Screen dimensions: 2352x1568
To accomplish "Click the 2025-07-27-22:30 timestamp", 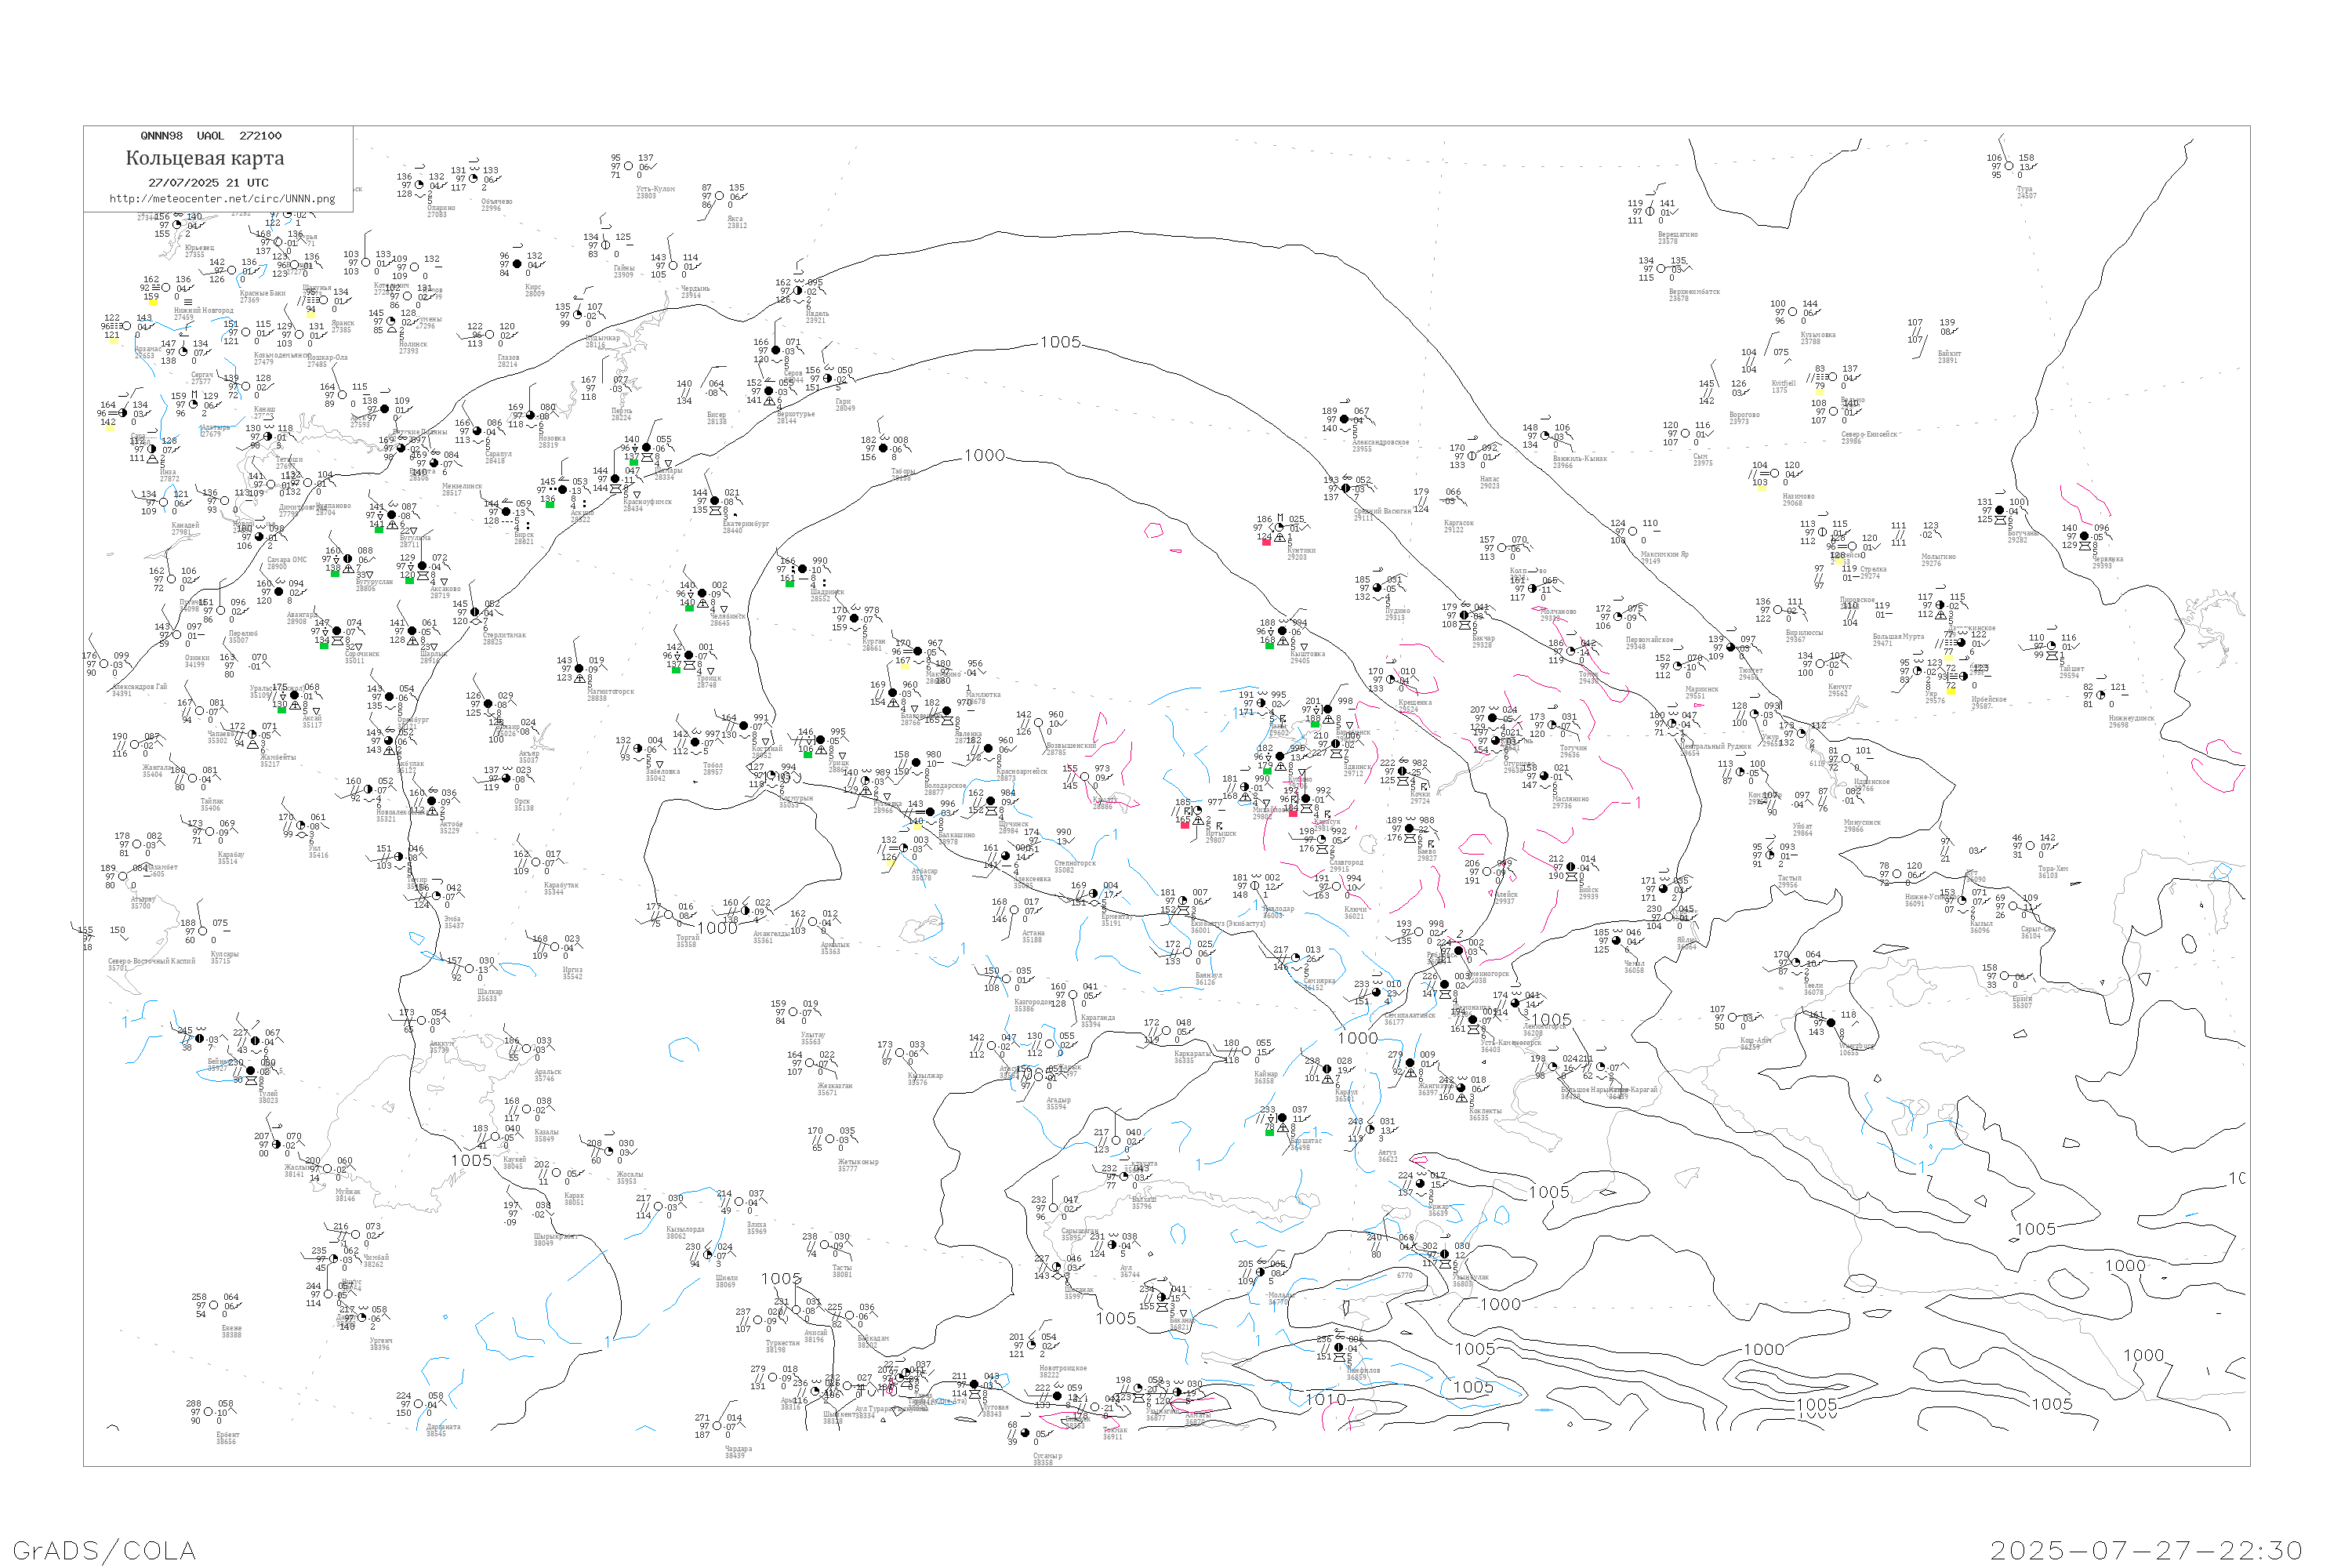I will [2146, 1550].
